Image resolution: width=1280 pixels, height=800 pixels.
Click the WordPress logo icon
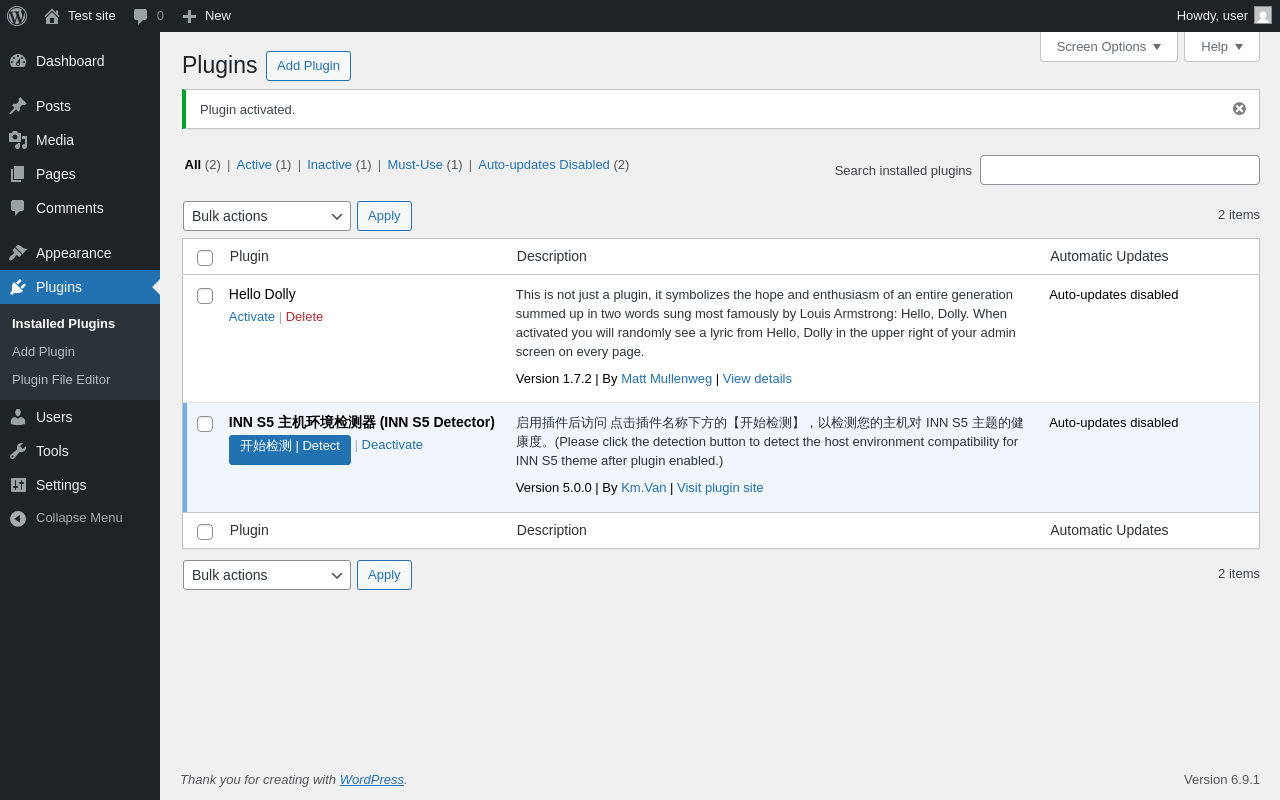click(x=17, y=16)
